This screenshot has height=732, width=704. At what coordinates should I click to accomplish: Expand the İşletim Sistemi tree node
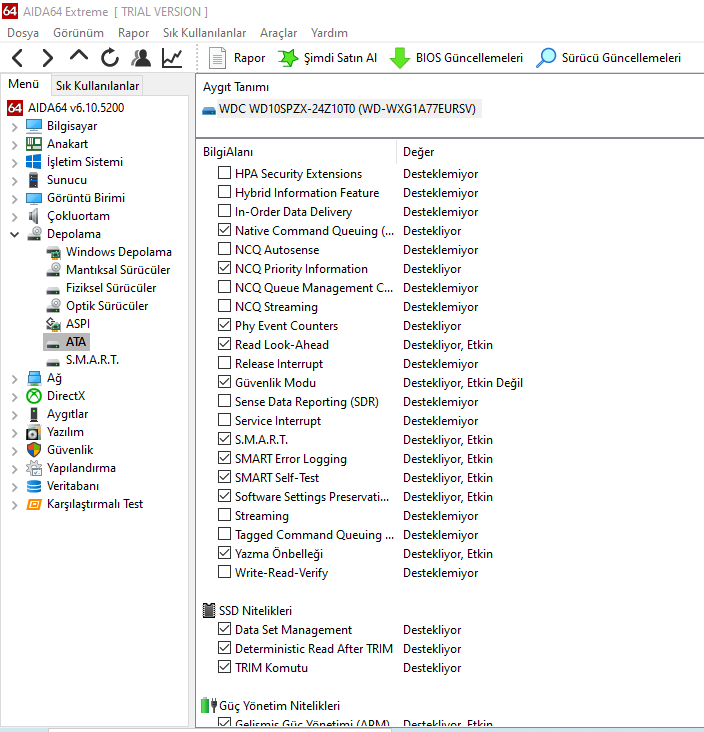click(14, 162)
